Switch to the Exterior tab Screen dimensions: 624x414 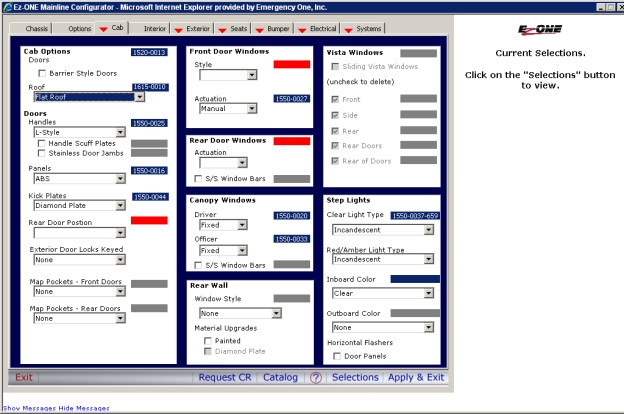(x=193, y=29)
